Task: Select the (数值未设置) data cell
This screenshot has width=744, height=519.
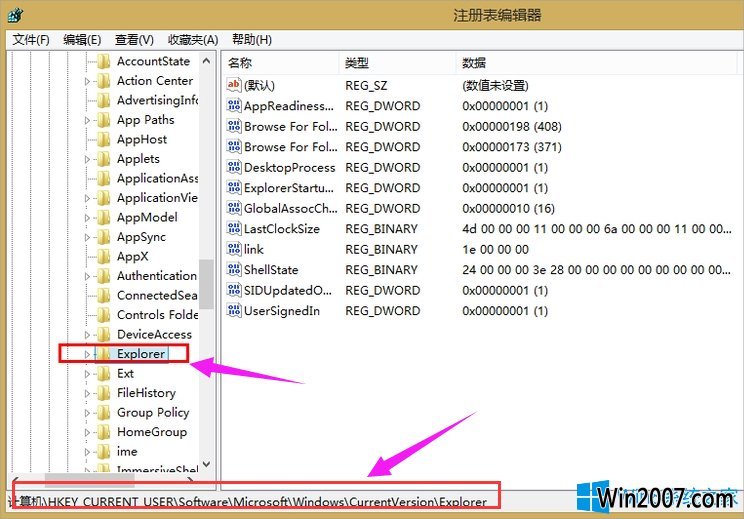Action: 495,85
